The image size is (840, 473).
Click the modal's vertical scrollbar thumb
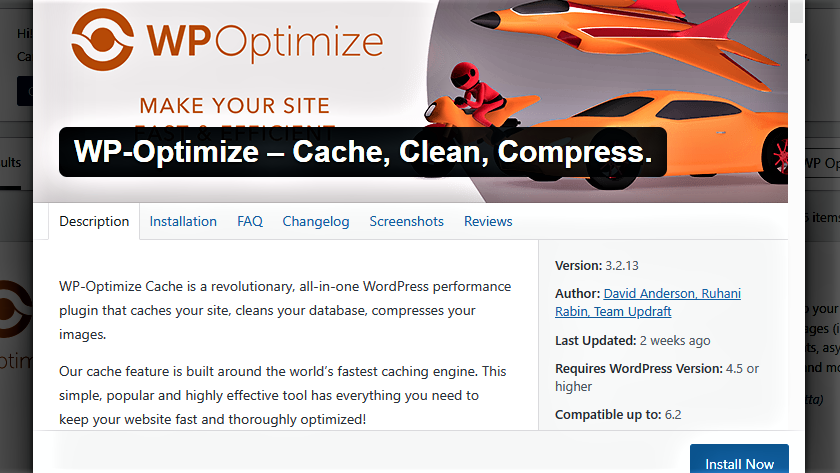point(797,11)
